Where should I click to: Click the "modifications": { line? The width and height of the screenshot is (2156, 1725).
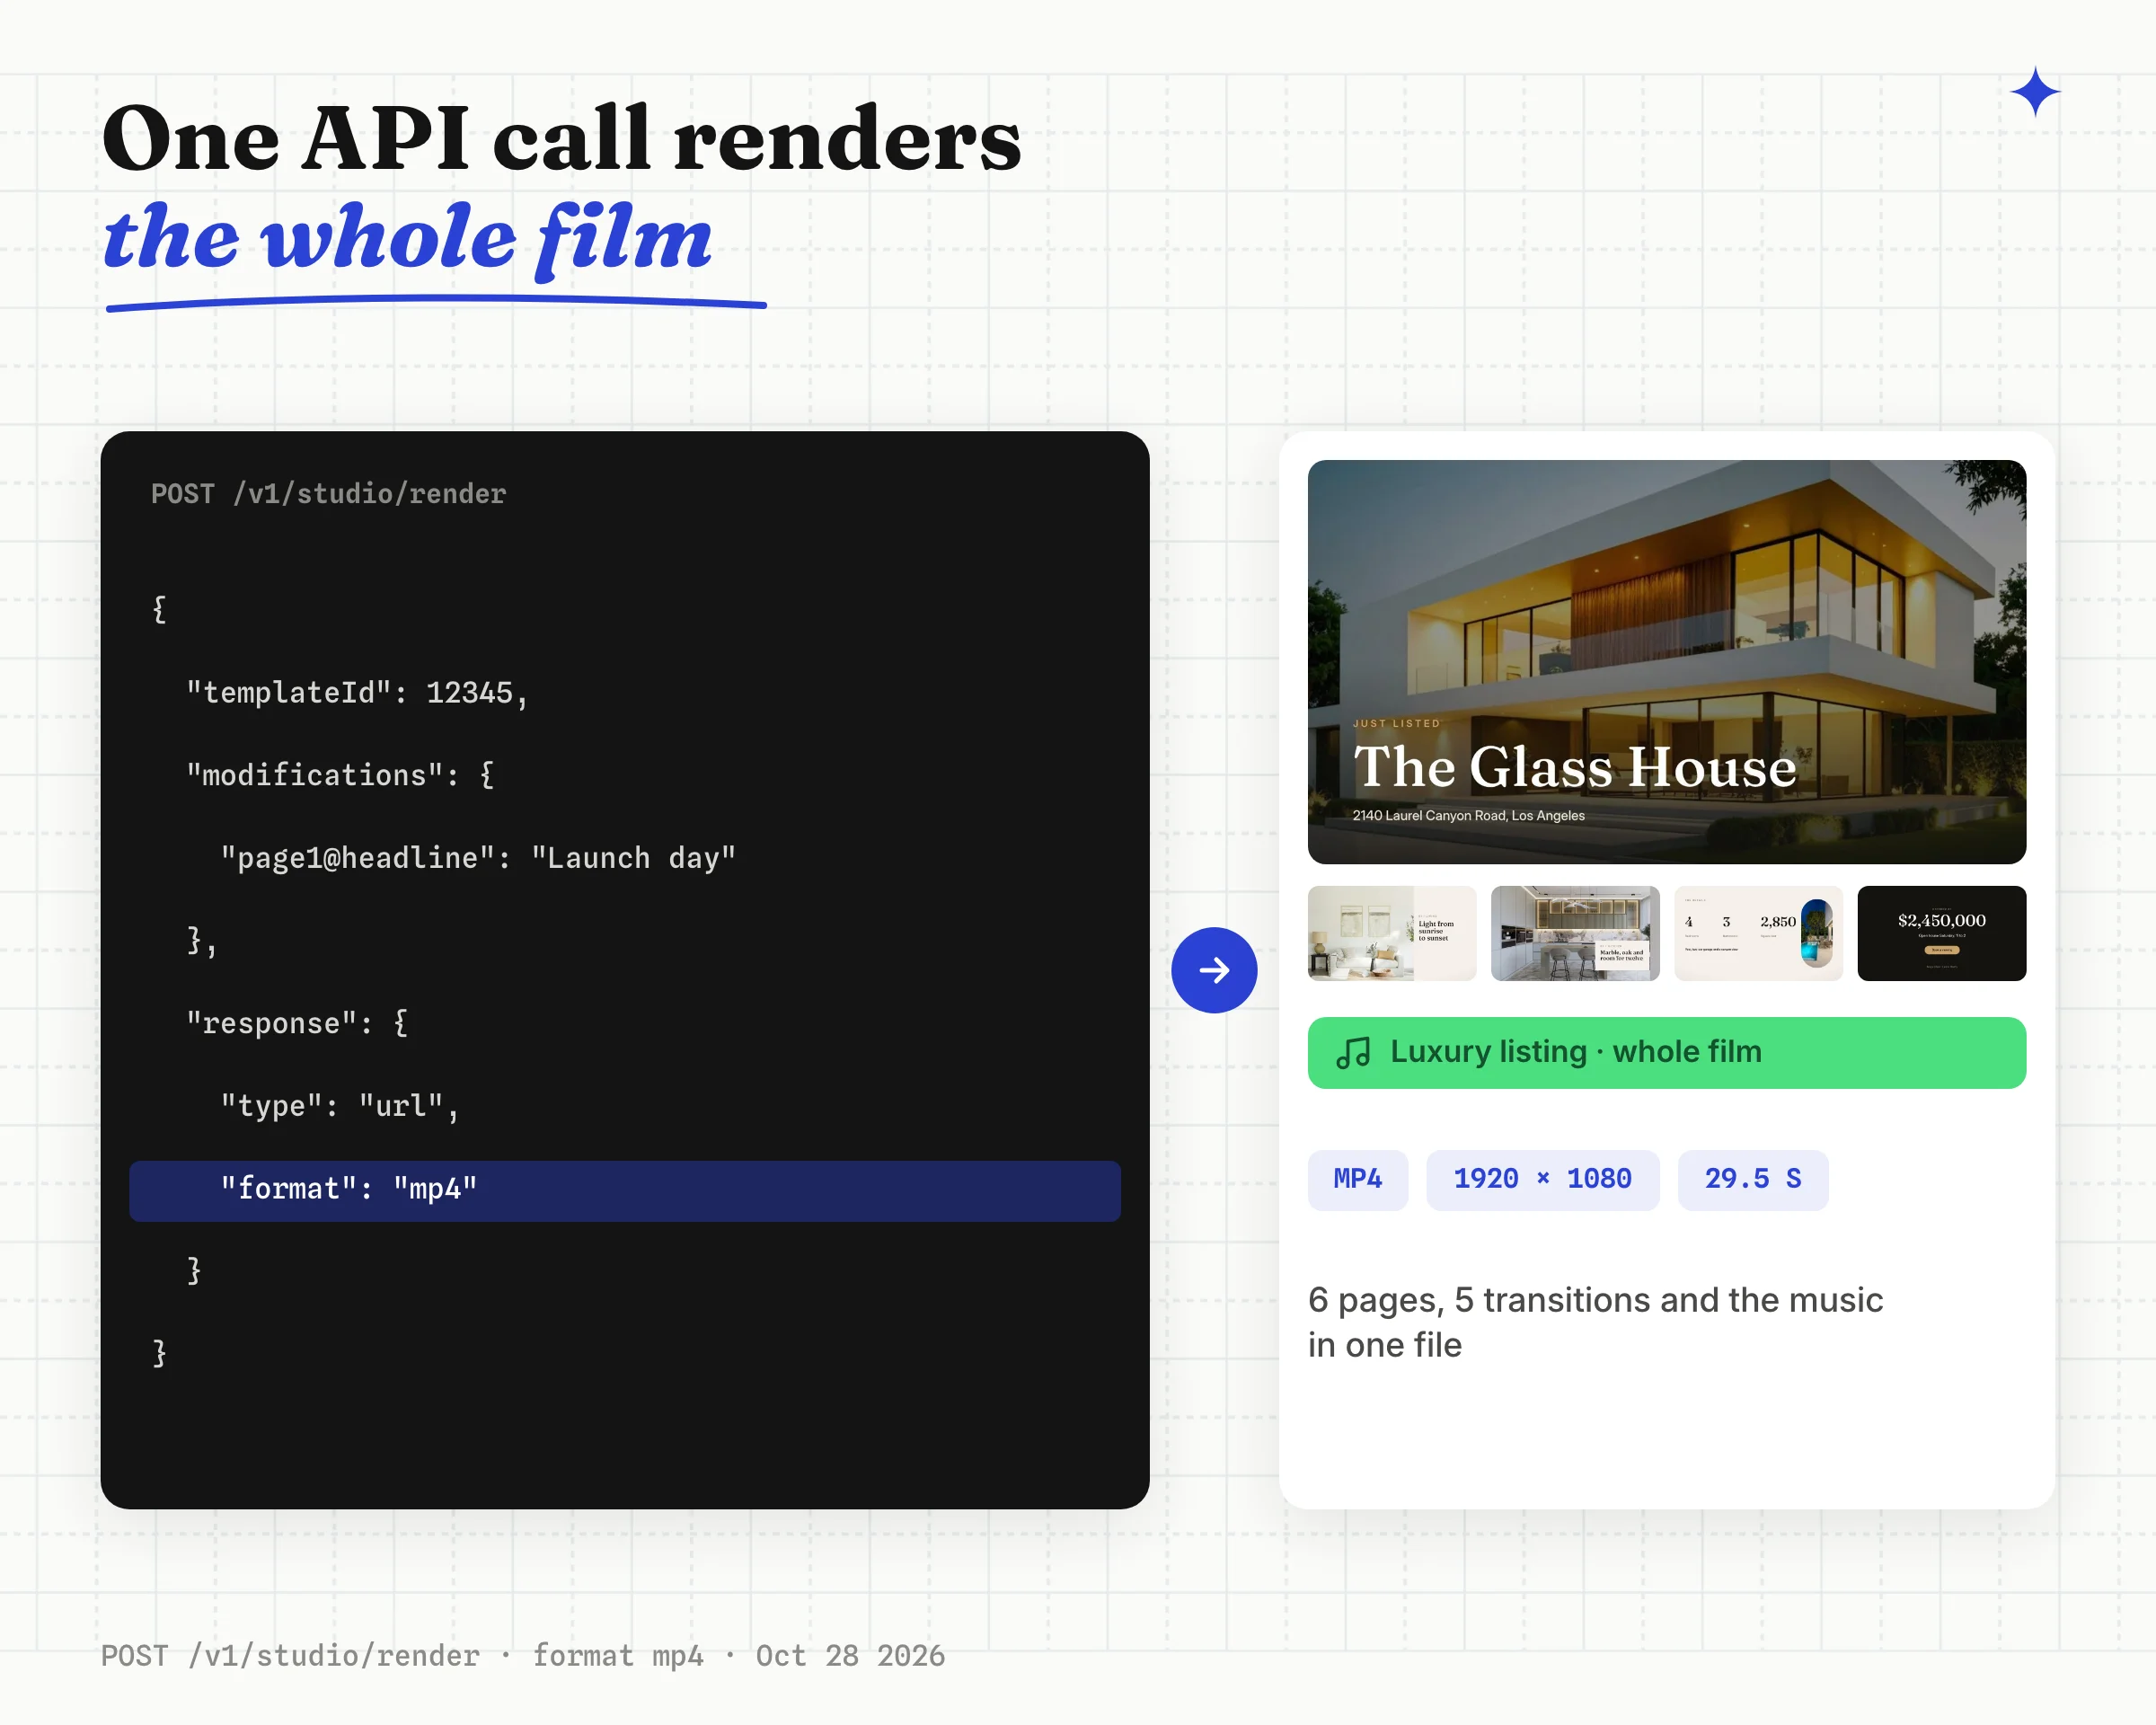coord(340,775)
